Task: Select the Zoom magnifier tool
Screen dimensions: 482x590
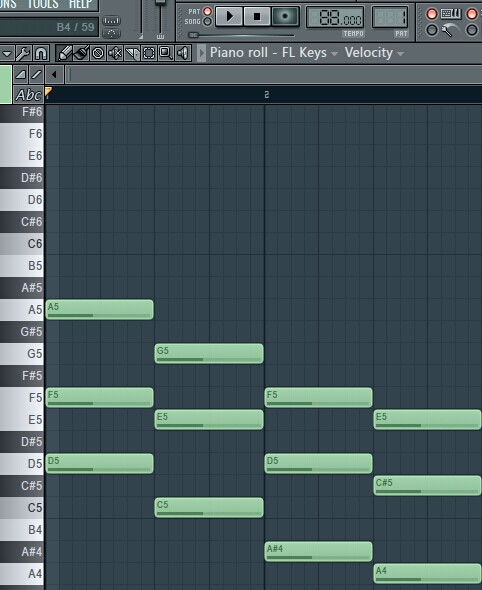Action: click(x=166, y=53)
